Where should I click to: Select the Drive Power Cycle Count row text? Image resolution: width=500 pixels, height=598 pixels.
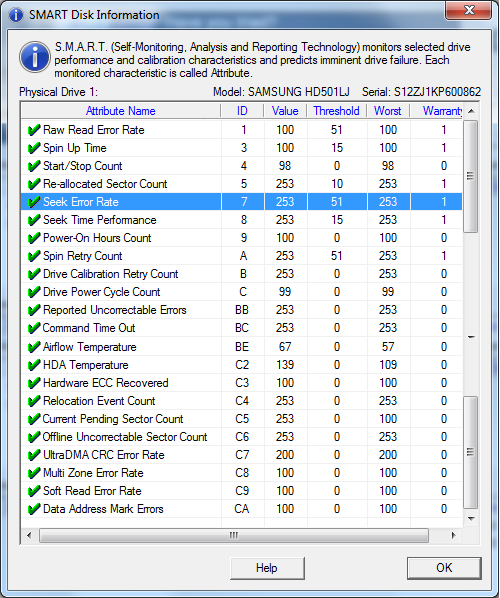coord(102,292)
